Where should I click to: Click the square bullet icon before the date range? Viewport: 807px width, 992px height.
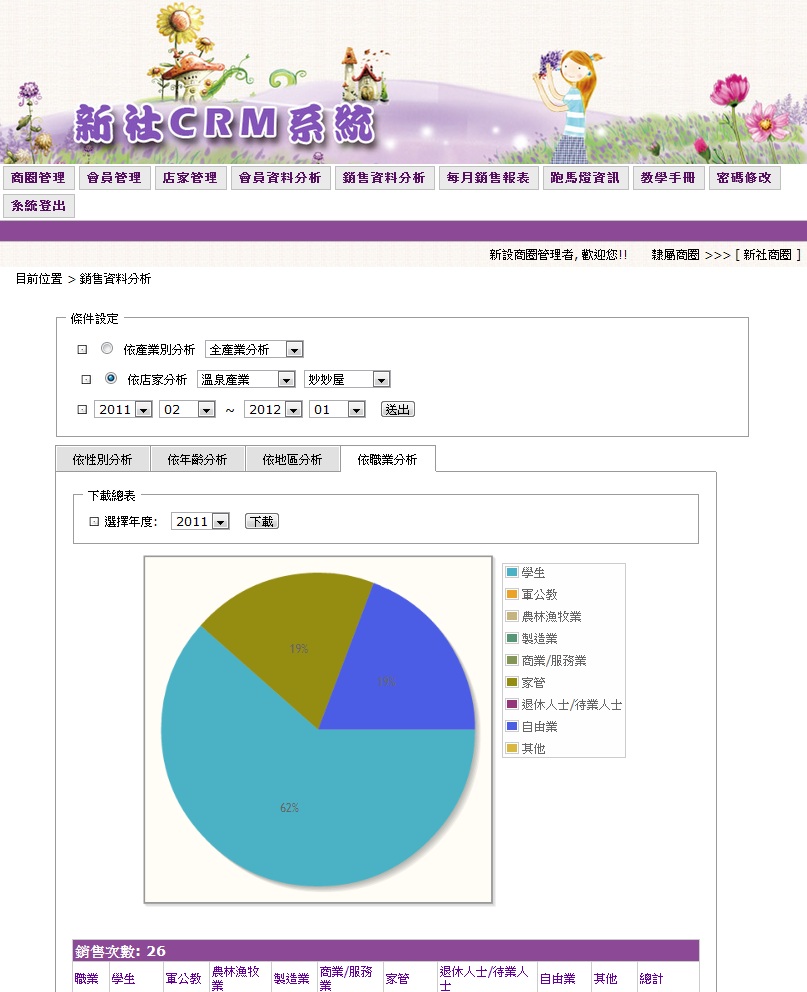click(82, 409)
